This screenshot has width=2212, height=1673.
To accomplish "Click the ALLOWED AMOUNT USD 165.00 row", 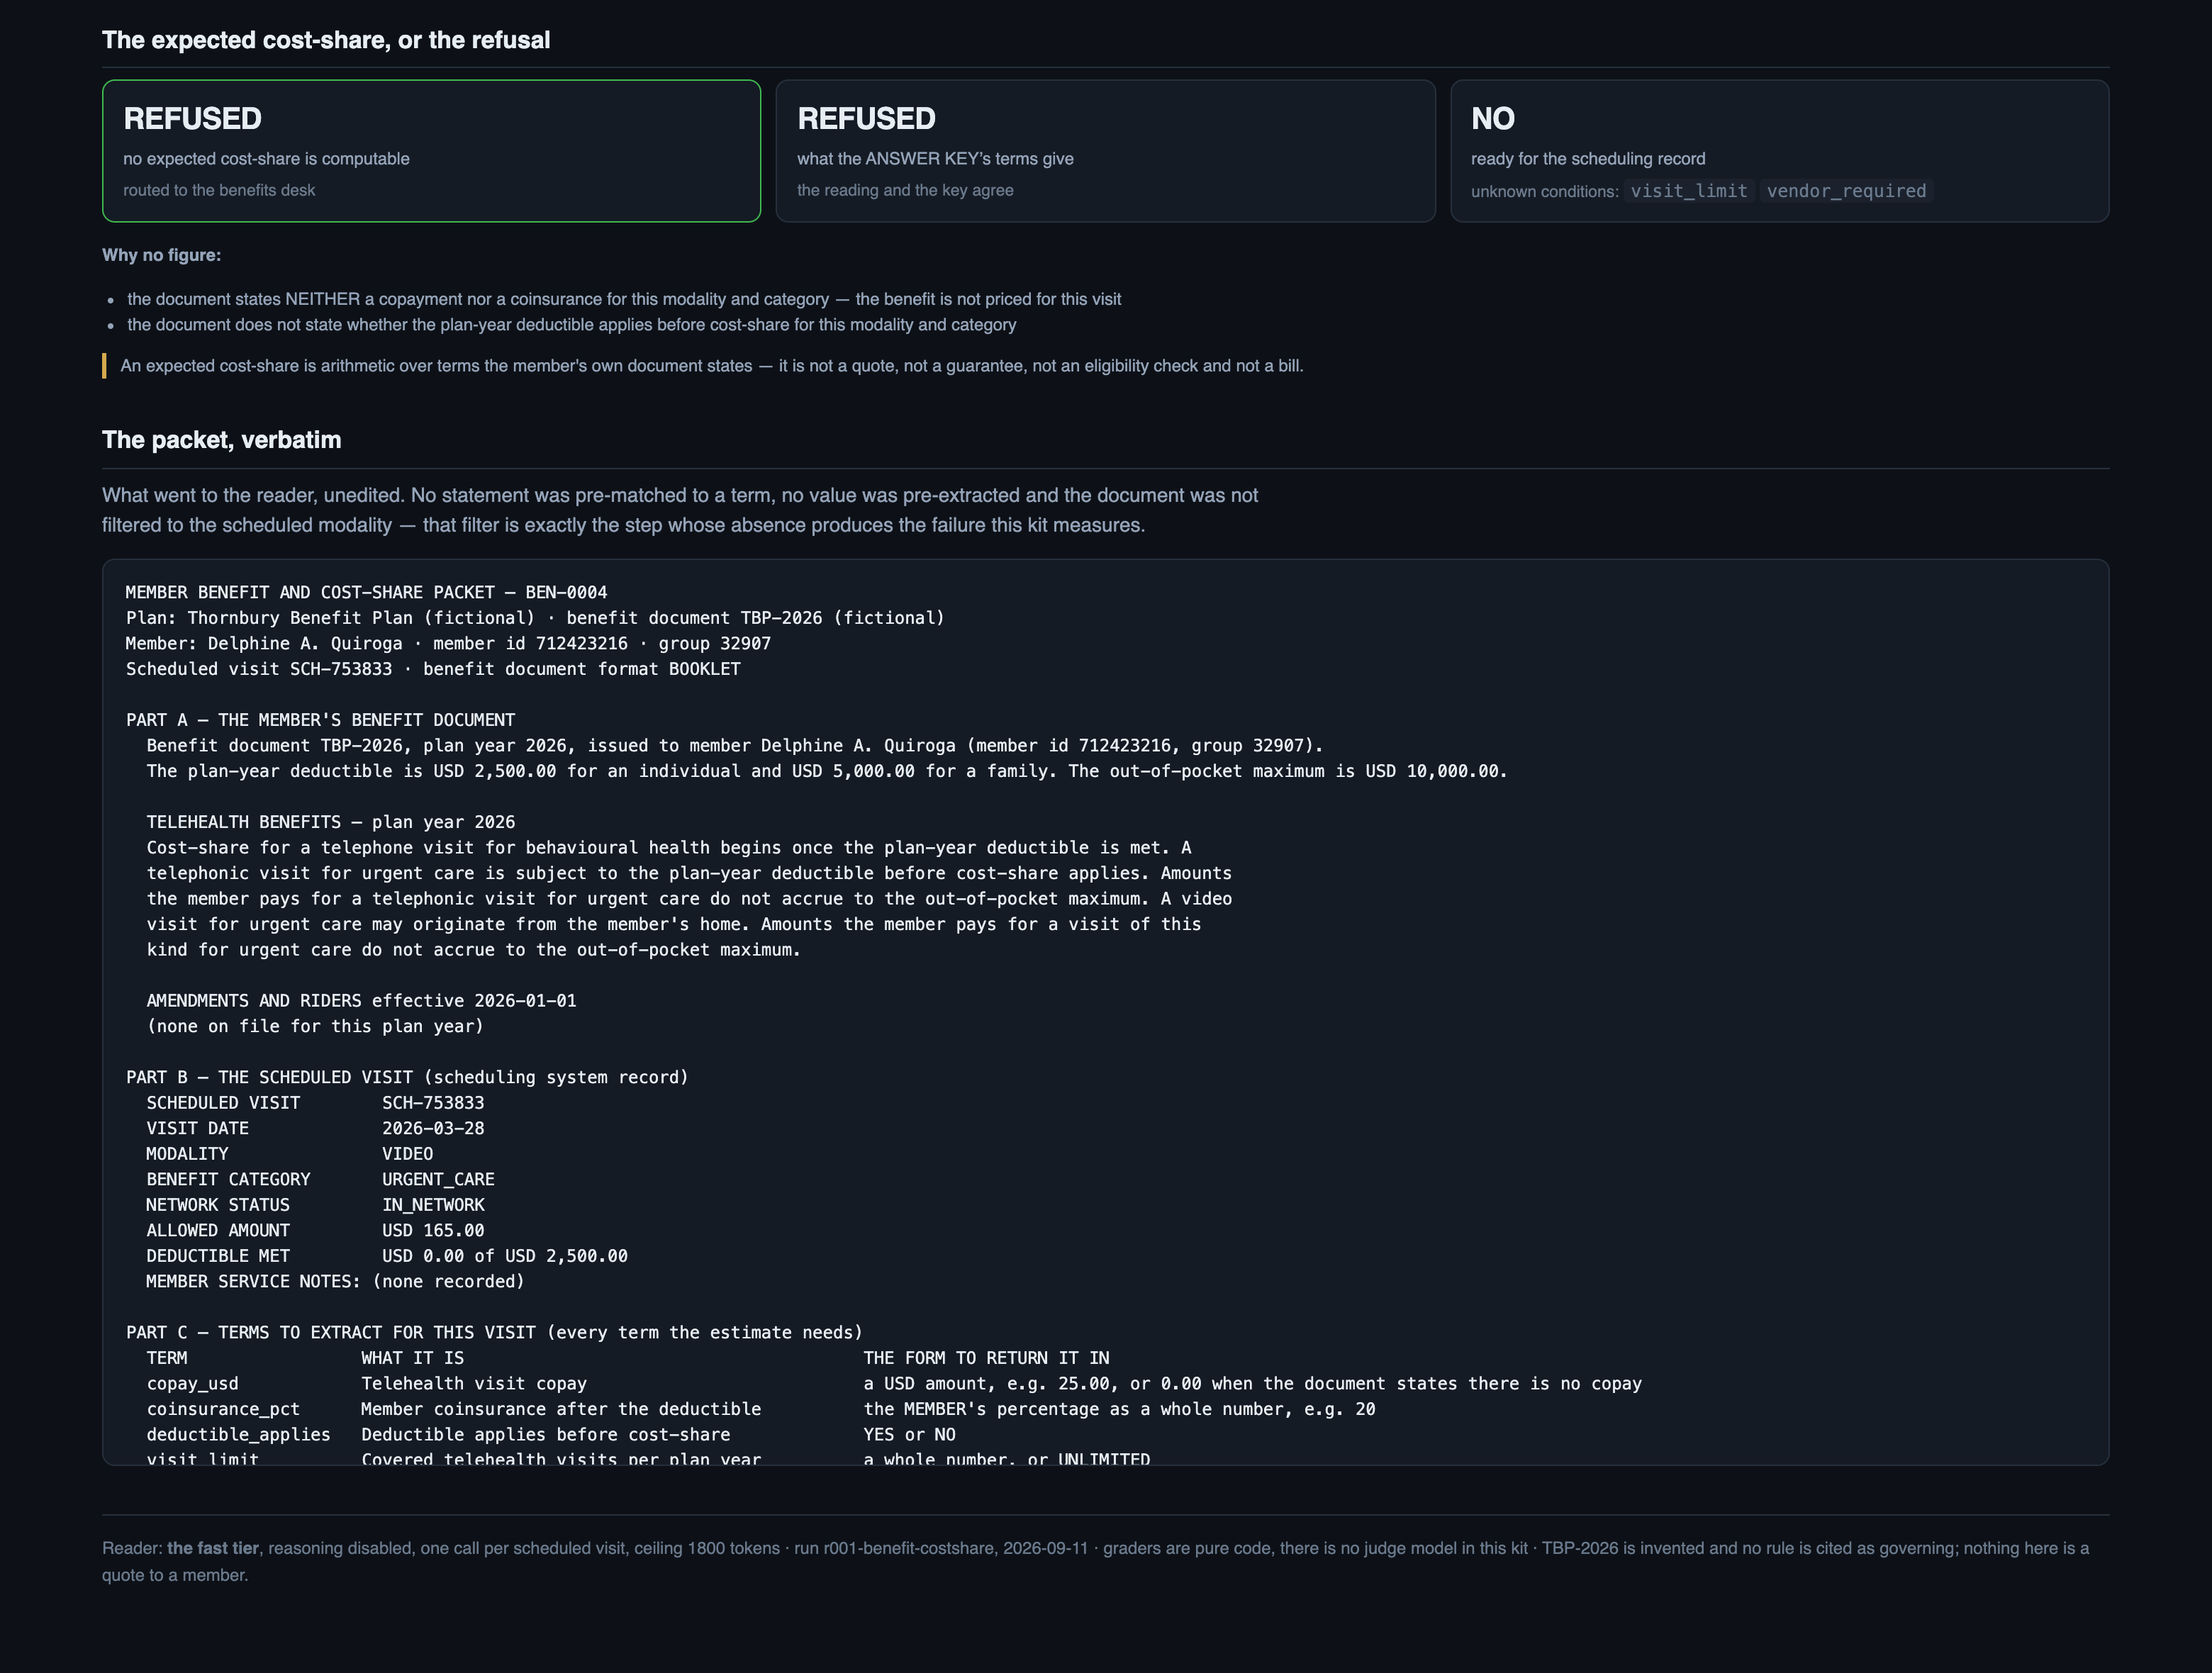I will [315, 1230].
